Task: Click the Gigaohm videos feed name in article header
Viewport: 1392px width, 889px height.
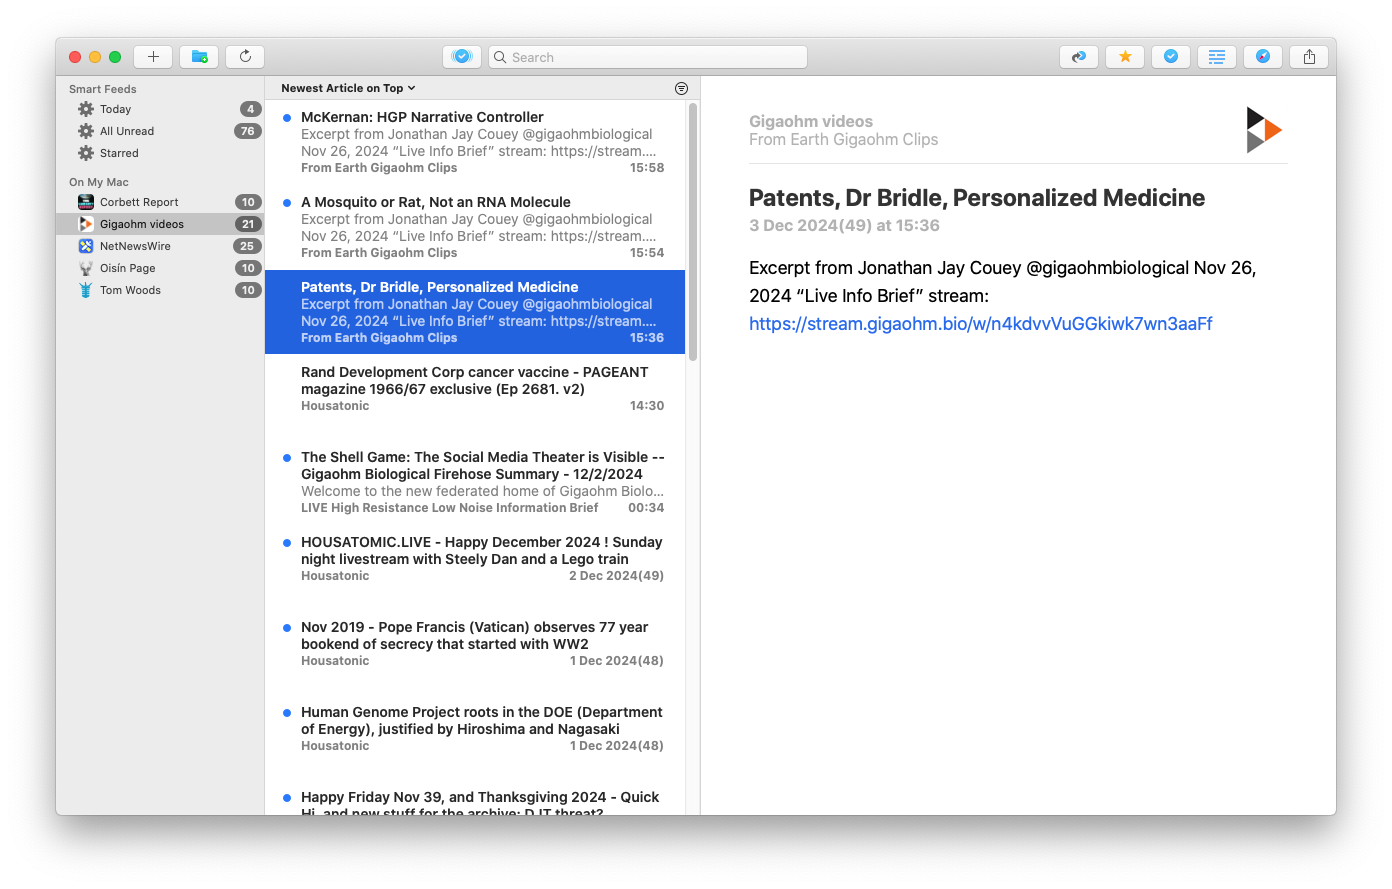Action: tap(811, 122)
